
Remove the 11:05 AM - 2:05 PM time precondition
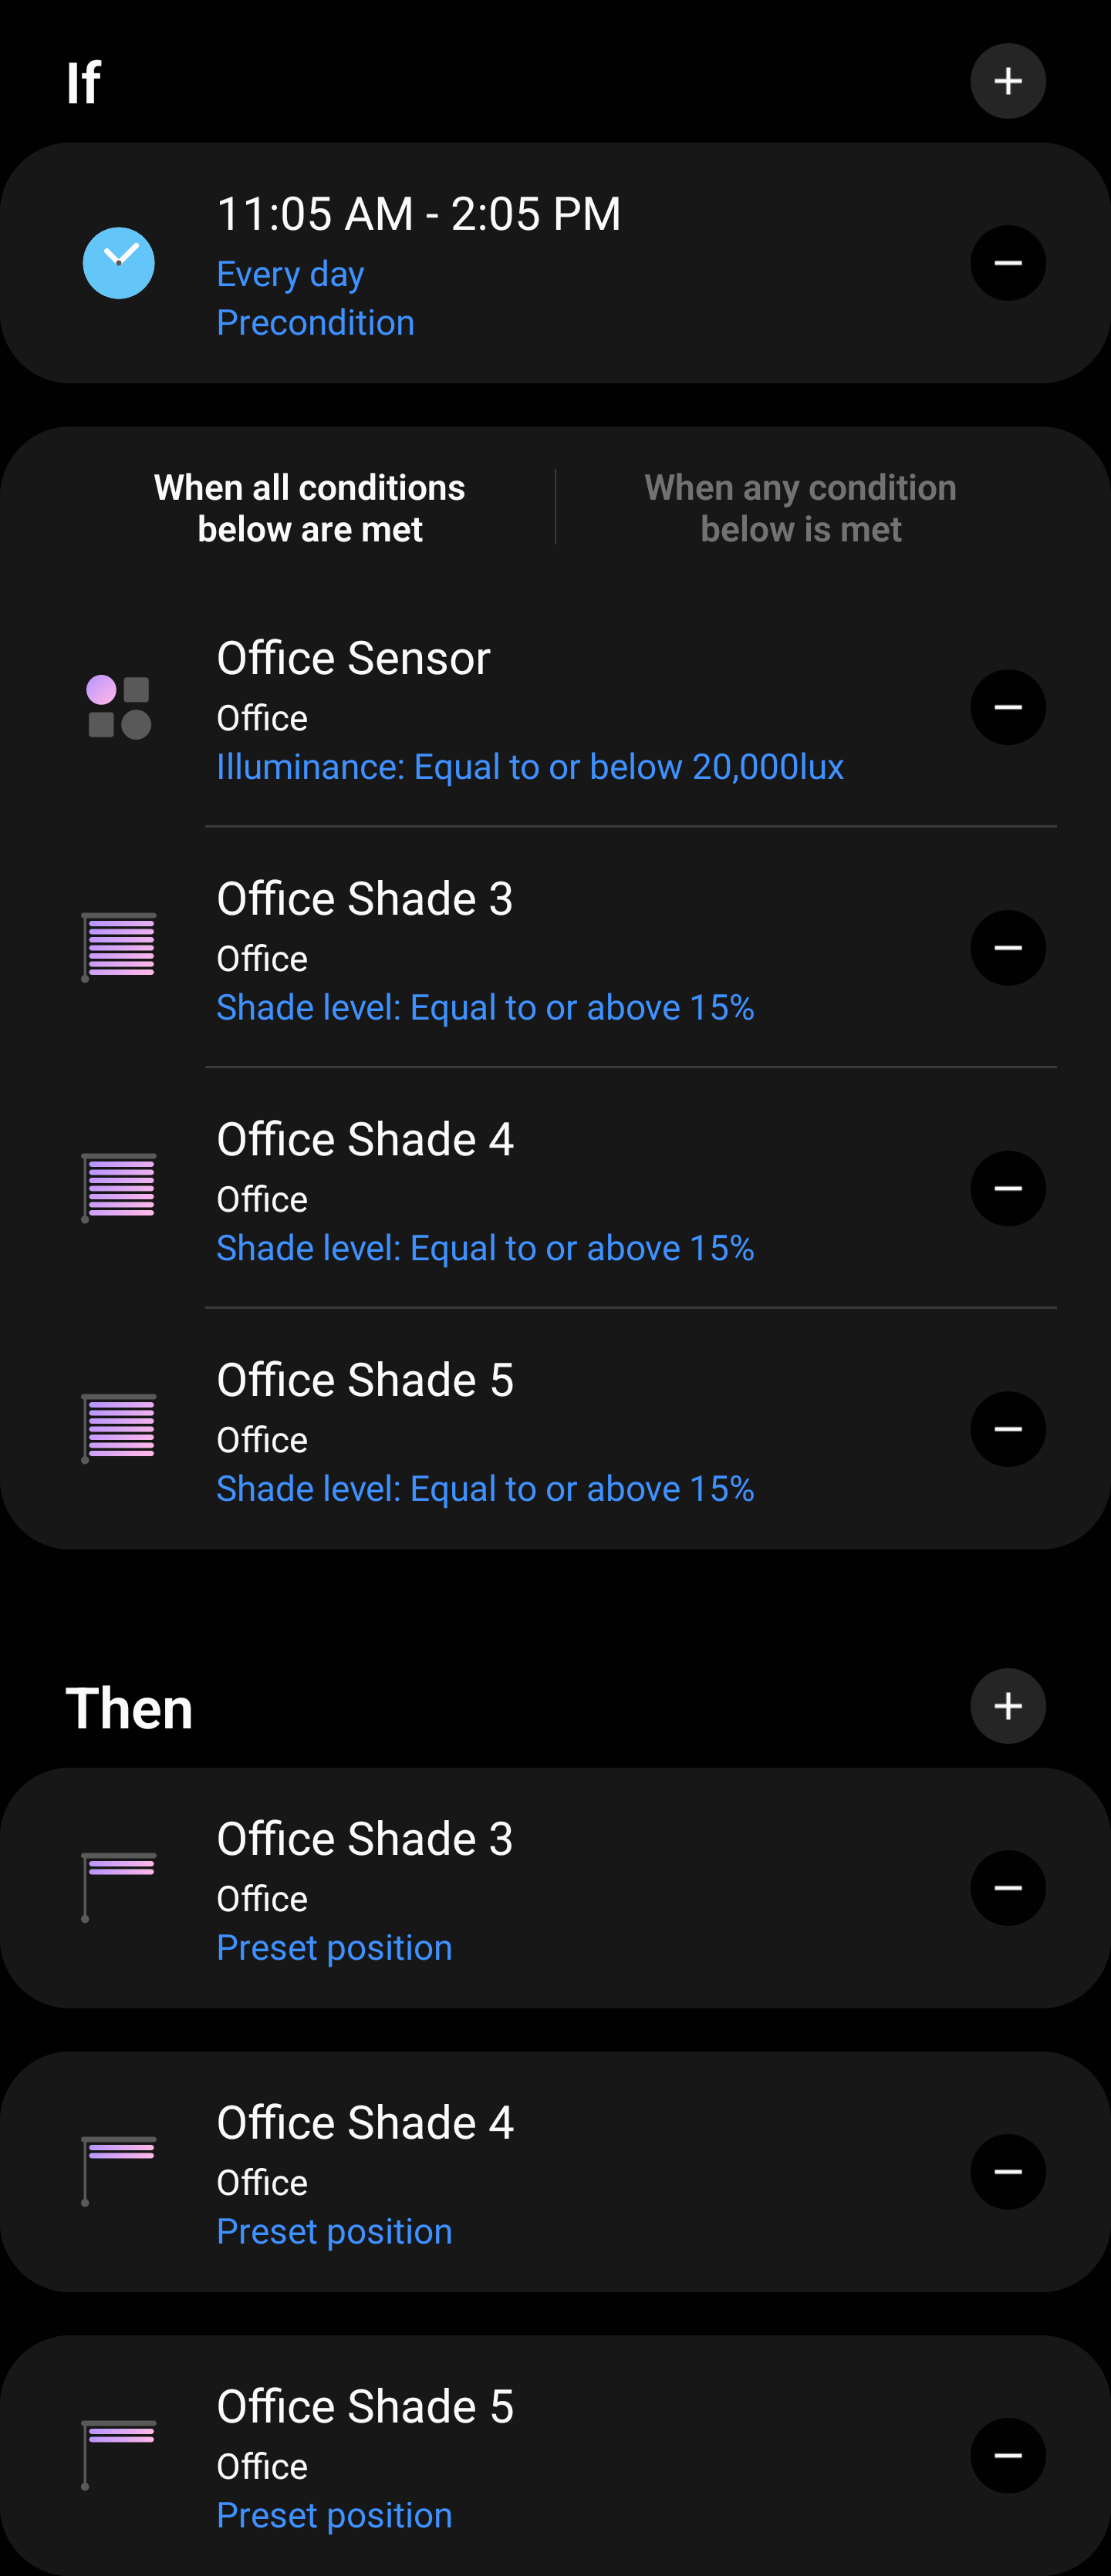1007,263
